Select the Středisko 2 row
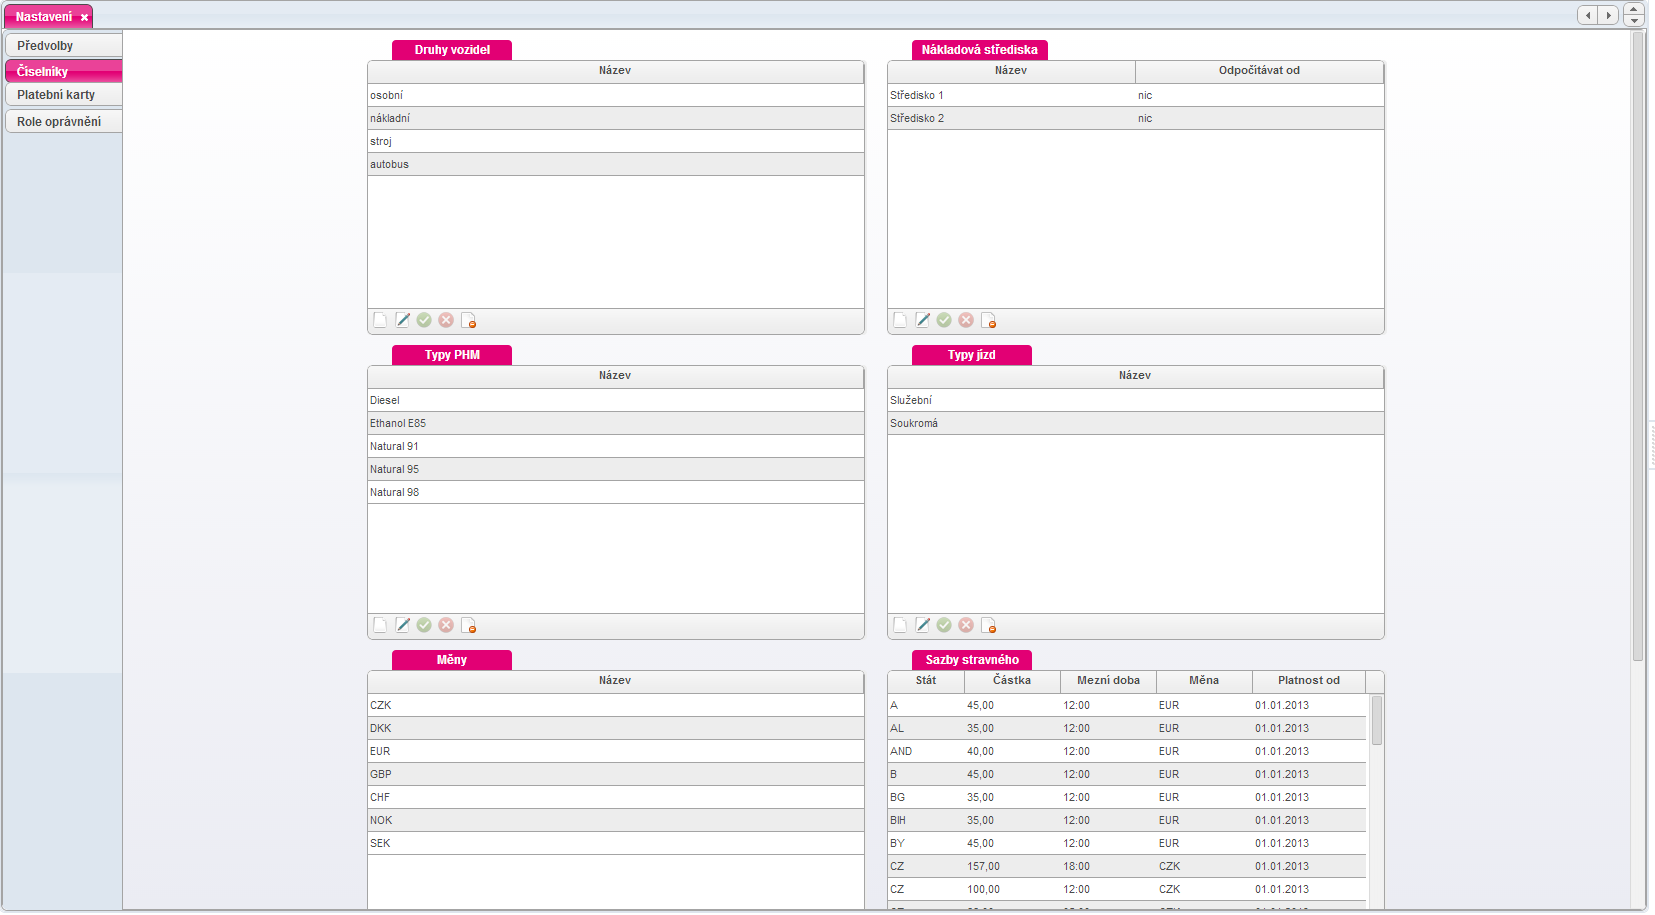Viewport: 1655px width, 915px height. 1135,118
